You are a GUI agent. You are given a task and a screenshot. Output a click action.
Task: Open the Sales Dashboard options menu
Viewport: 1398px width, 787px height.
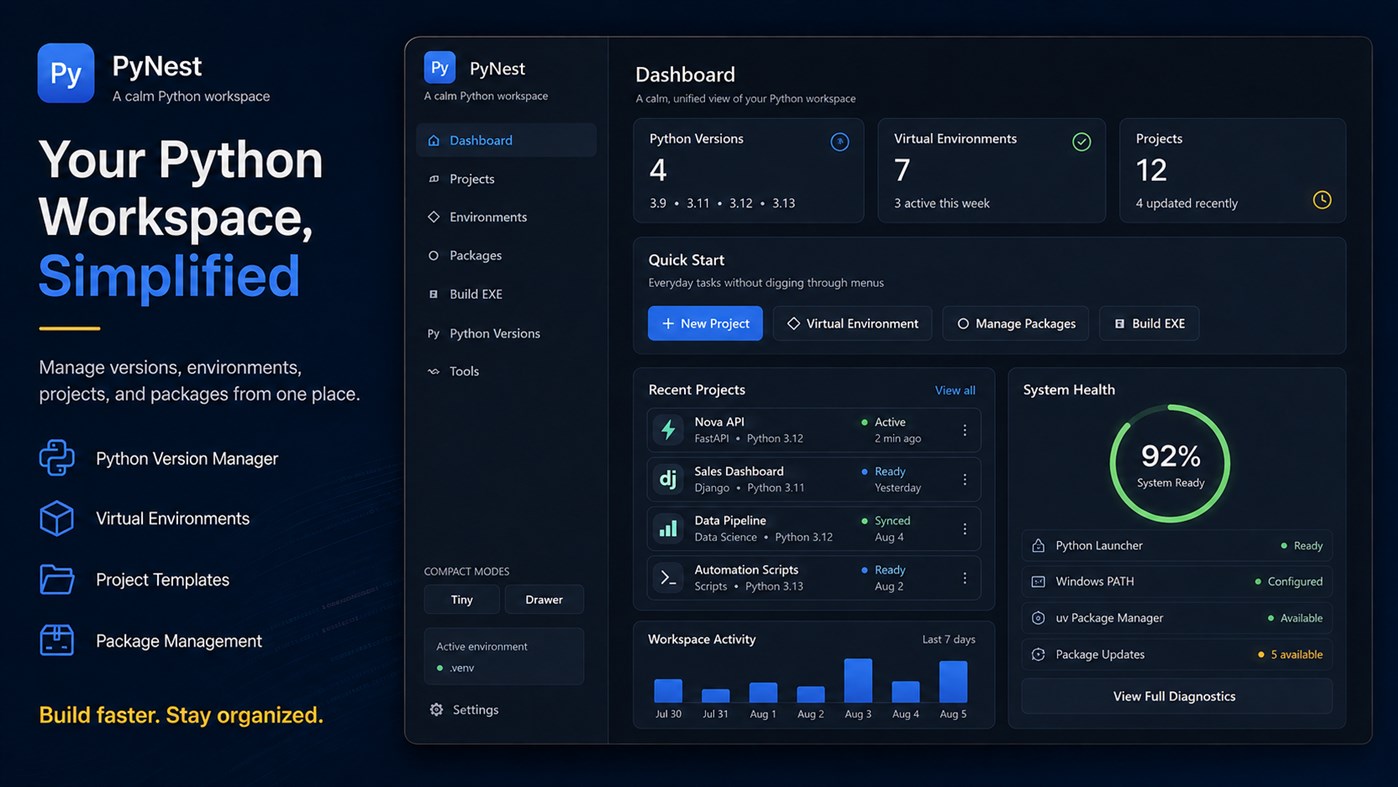(965, 479)
